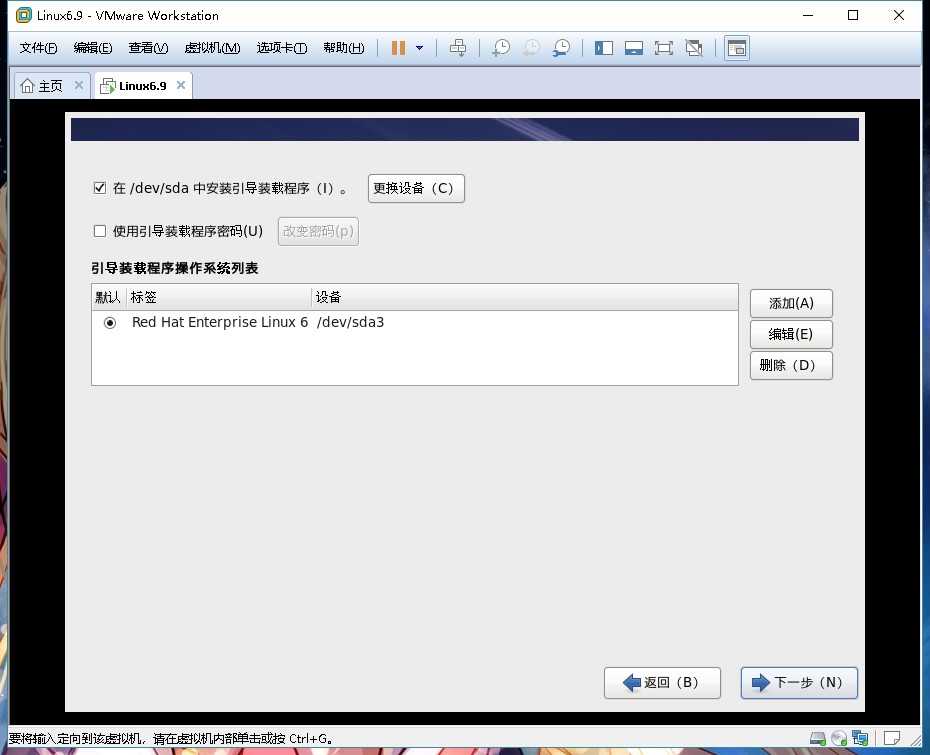Click the network adapter status icon
The height and width of the screenshot is (755, 930).
[860, 738]
